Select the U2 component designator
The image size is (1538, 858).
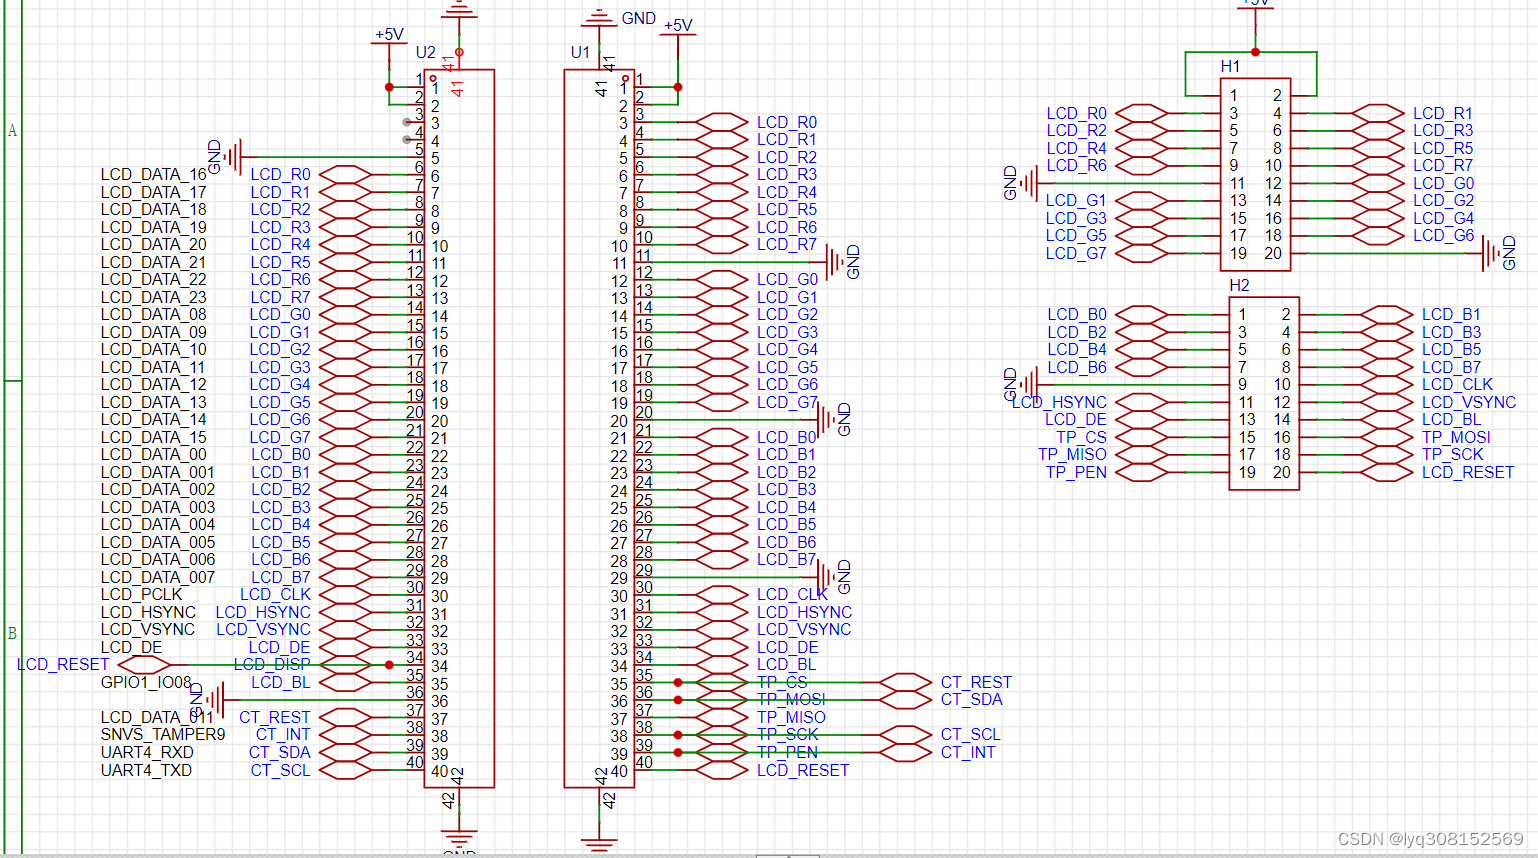coord(426,52)
